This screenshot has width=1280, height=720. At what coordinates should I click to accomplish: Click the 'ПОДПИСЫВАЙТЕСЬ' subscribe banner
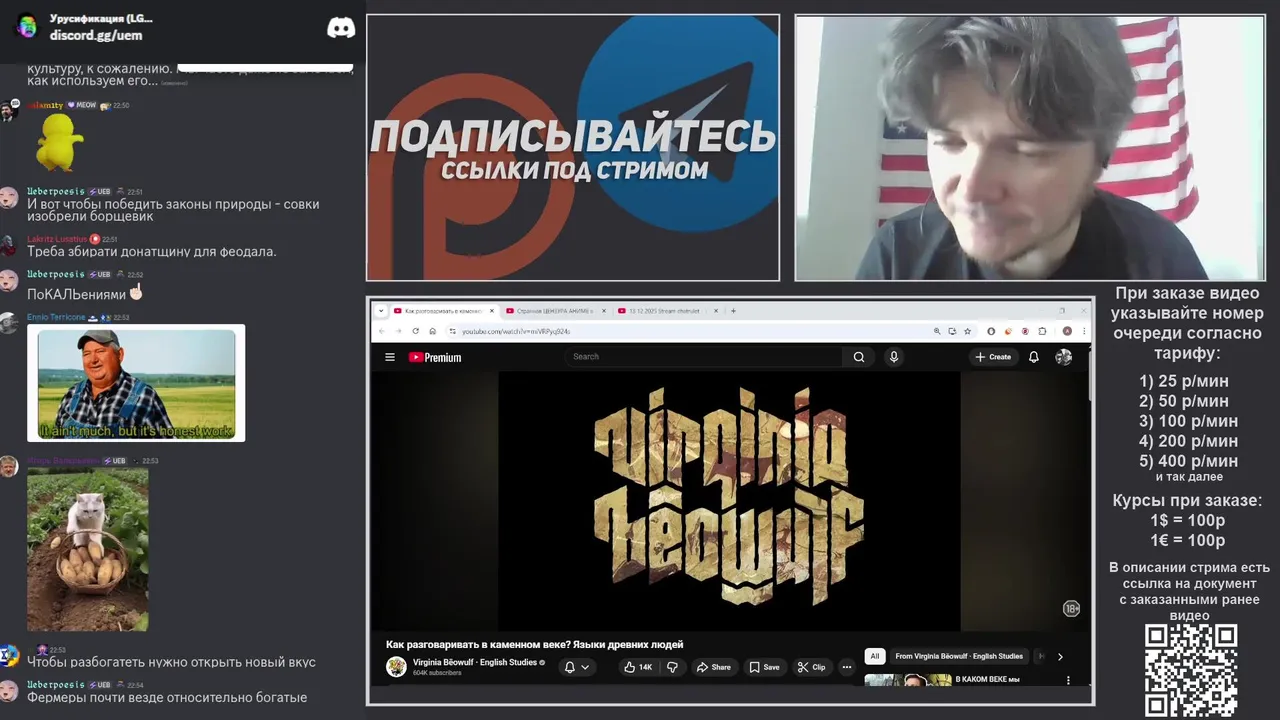[573, 148]
